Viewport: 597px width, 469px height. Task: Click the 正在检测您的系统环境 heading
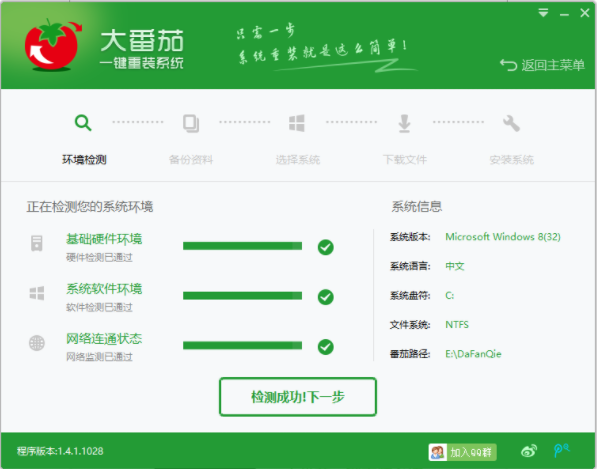click(90, 207)
